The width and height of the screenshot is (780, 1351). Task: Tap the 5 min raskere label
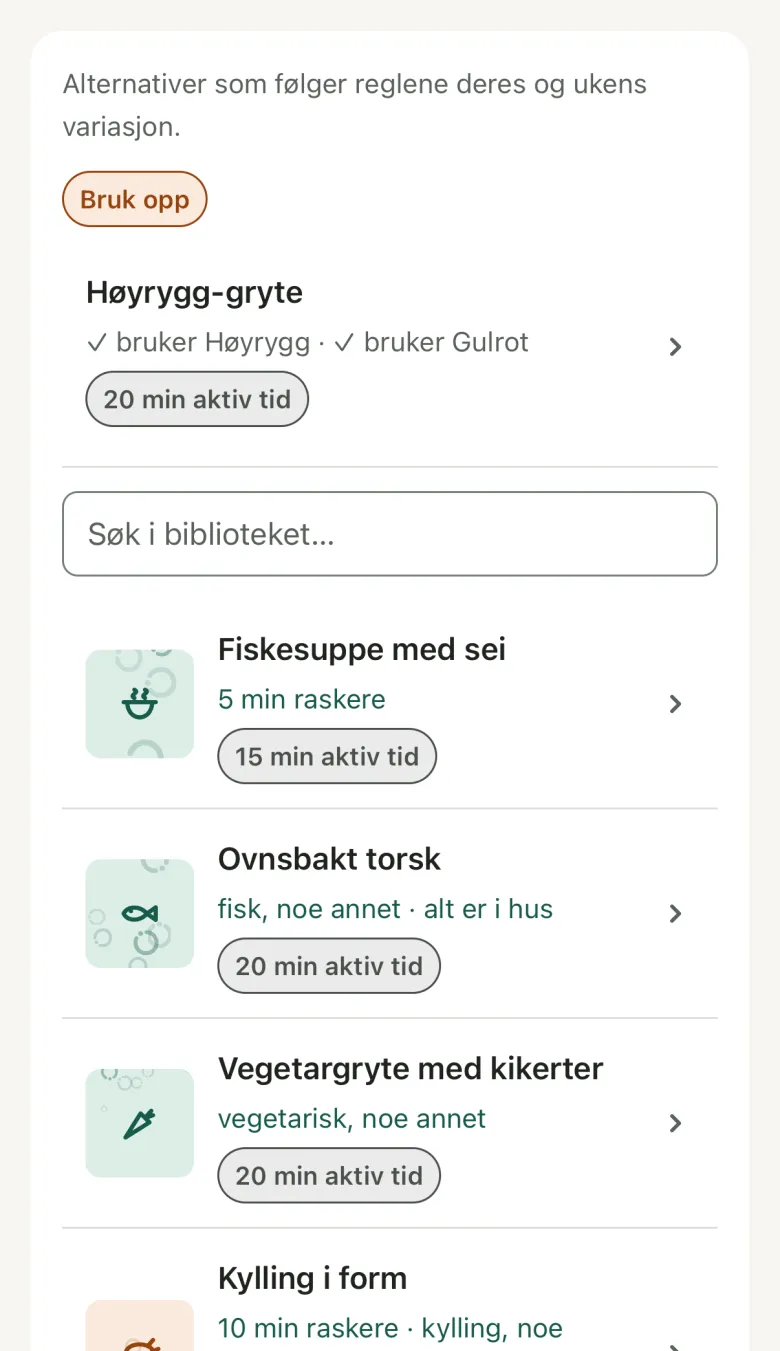[302, 699]
